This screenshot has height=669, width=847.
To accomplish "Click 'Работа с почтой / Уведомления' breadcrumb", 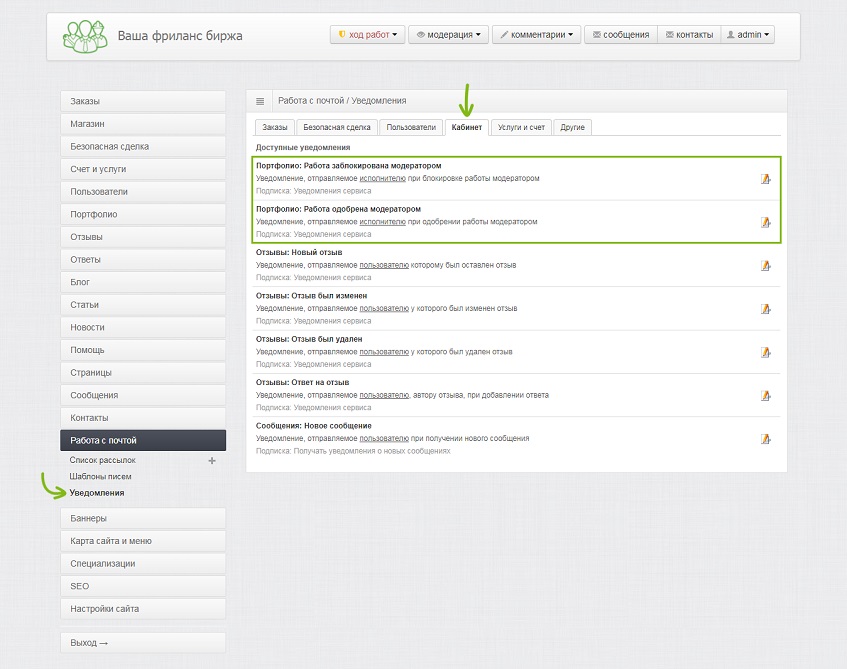I will pos(342,101).
